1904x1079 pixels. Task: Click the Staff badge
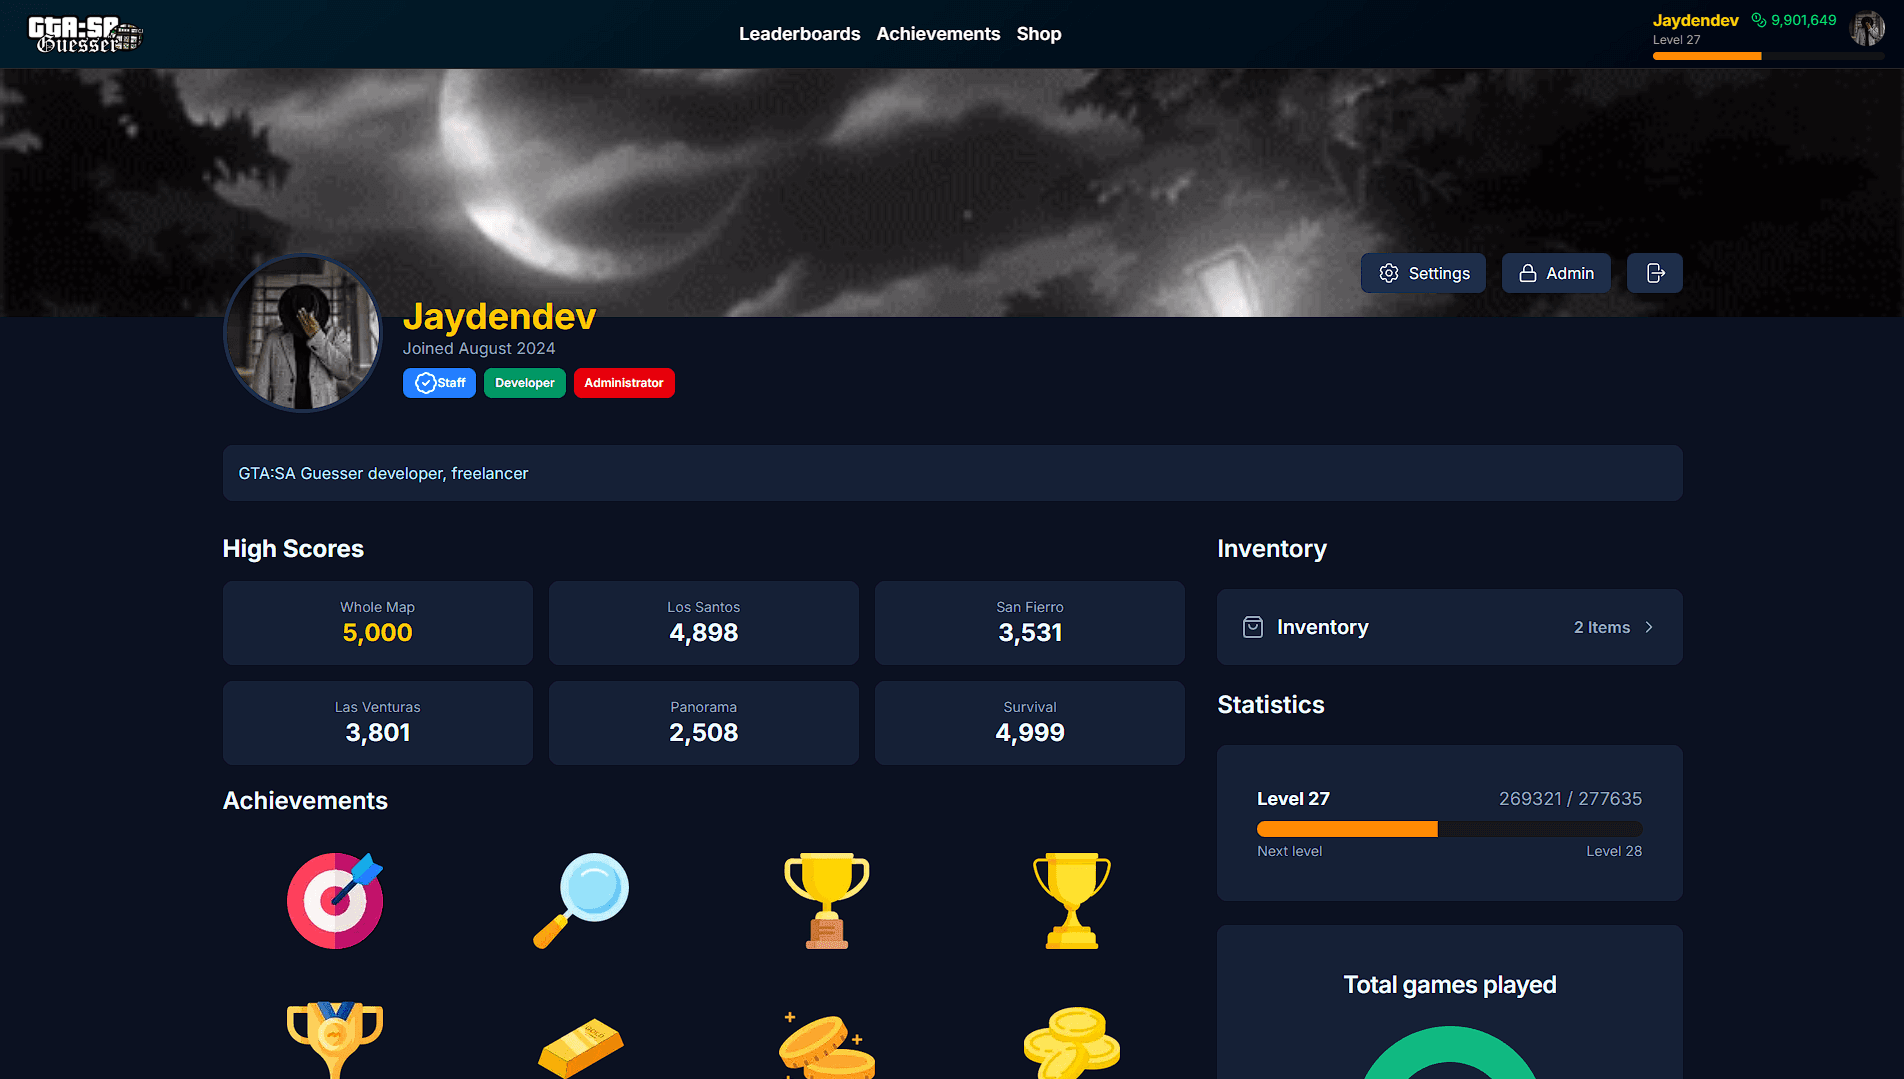(439, 383)
